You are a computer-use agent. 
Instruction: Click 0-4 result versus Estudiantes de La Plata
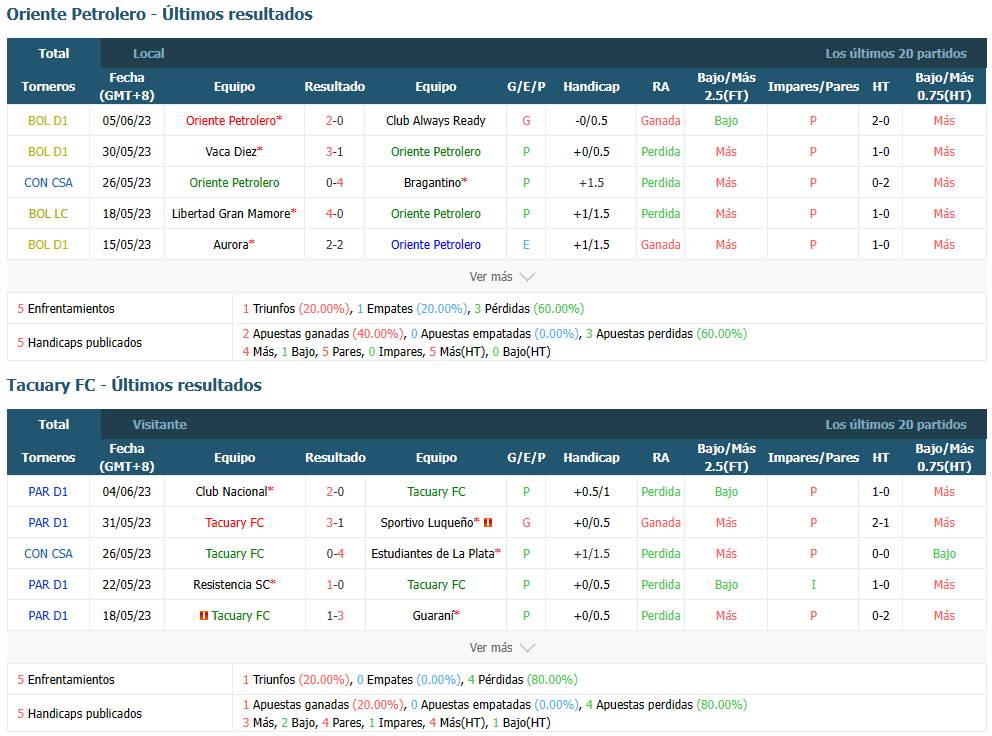(x=335, y=553)
